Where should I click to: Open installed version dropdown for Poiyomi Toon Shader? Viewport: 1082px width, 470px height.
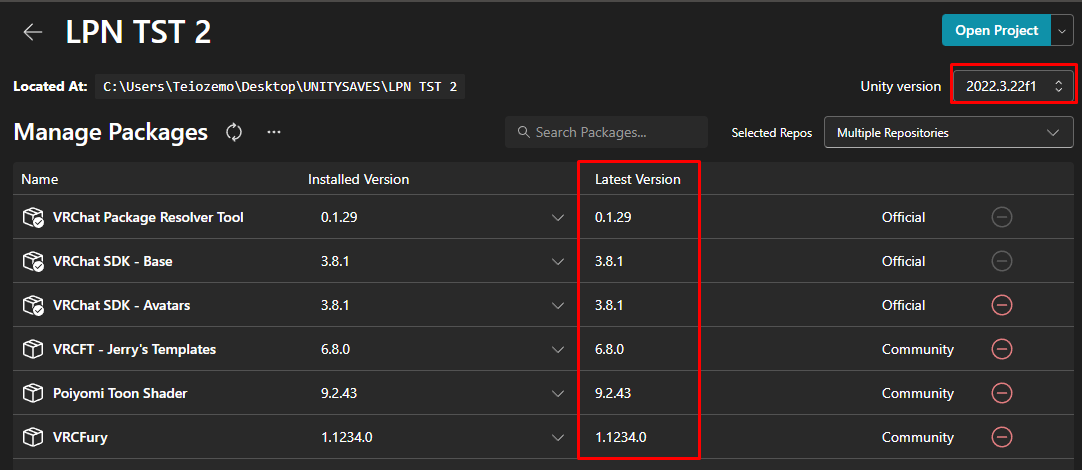pos(558,393)
